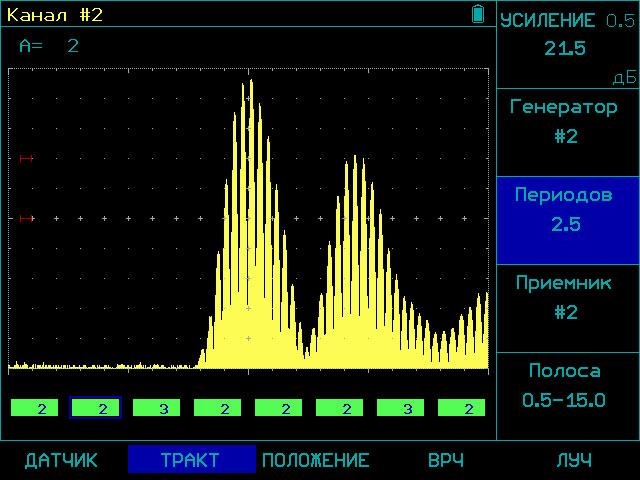Screen dimensions: 640x480
Task: Switch to the ВРЧ tab
Action: pyautogui.click(x=445, y=461)
